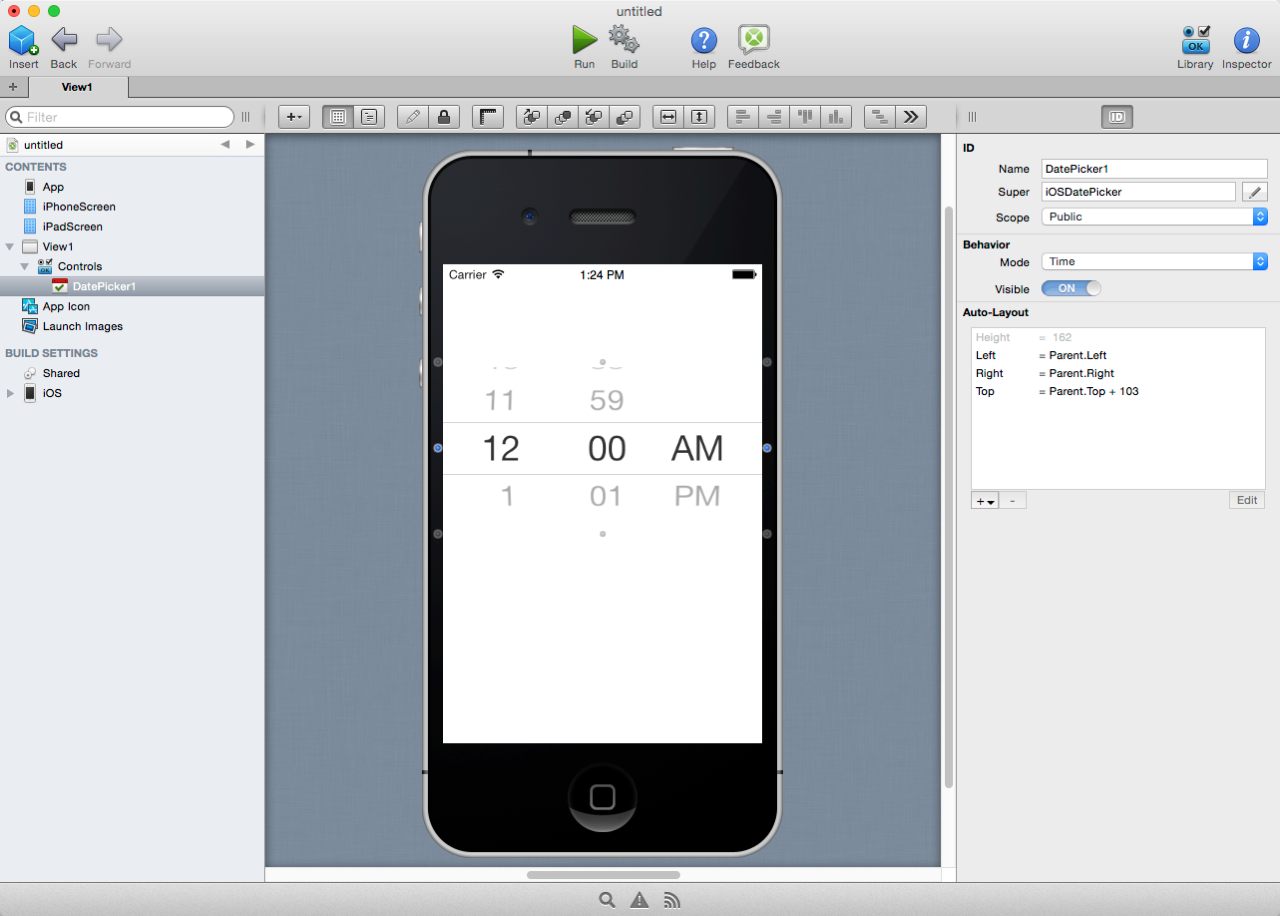Open the Mode dropdown set to Time

1155,261
